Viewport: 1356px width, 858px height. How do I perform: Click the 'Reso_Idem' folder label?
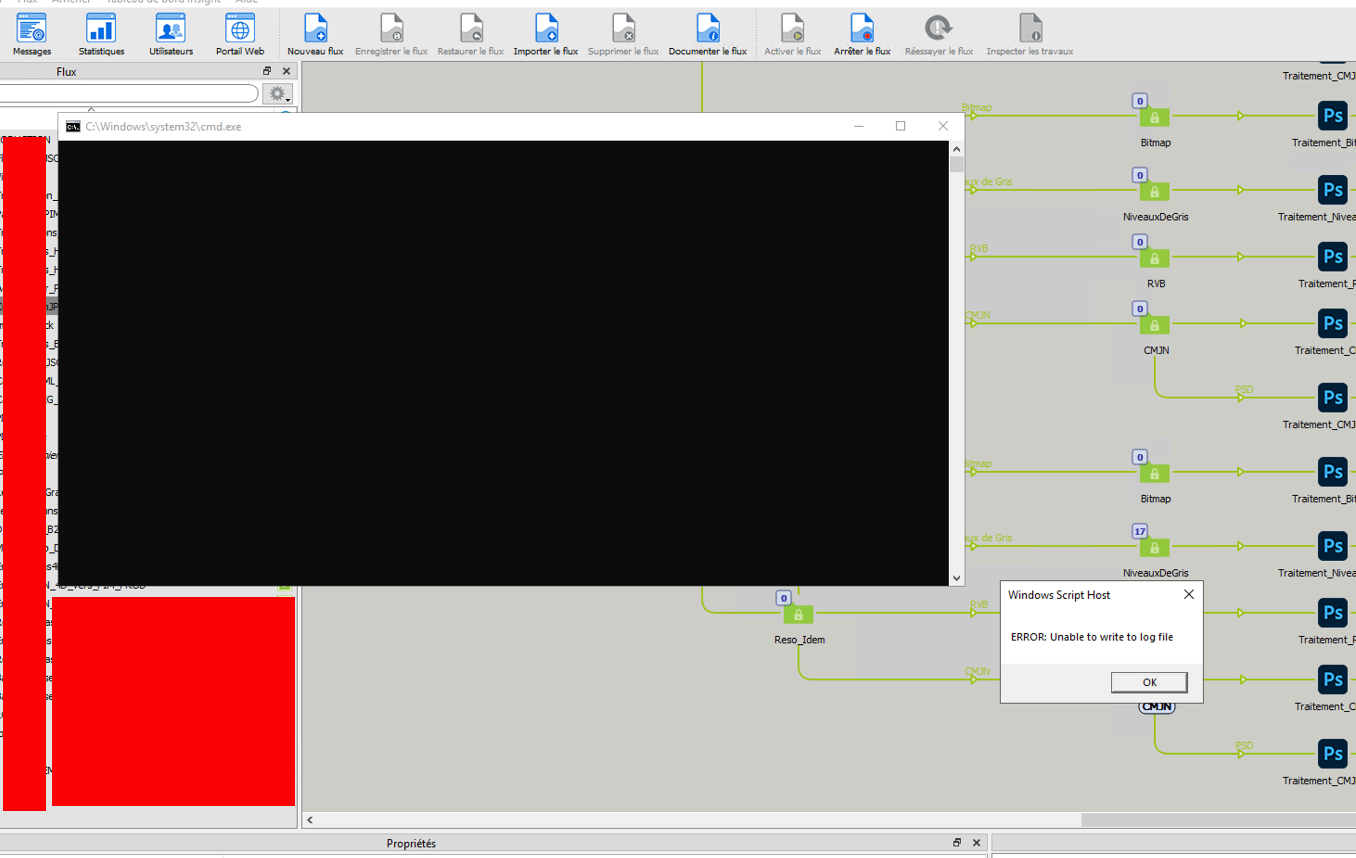pyautogui.click(x=800, y=640)
